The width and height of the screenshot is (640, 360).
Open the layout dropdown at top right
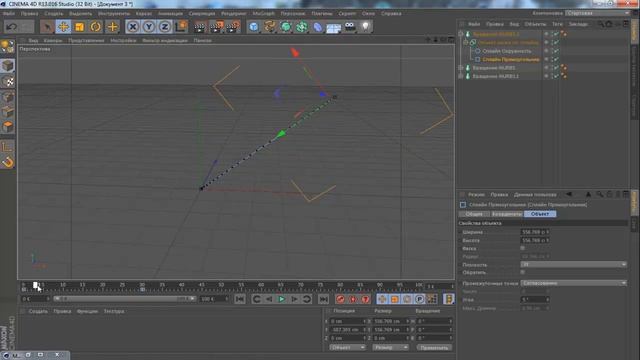[x=598, y=13]
